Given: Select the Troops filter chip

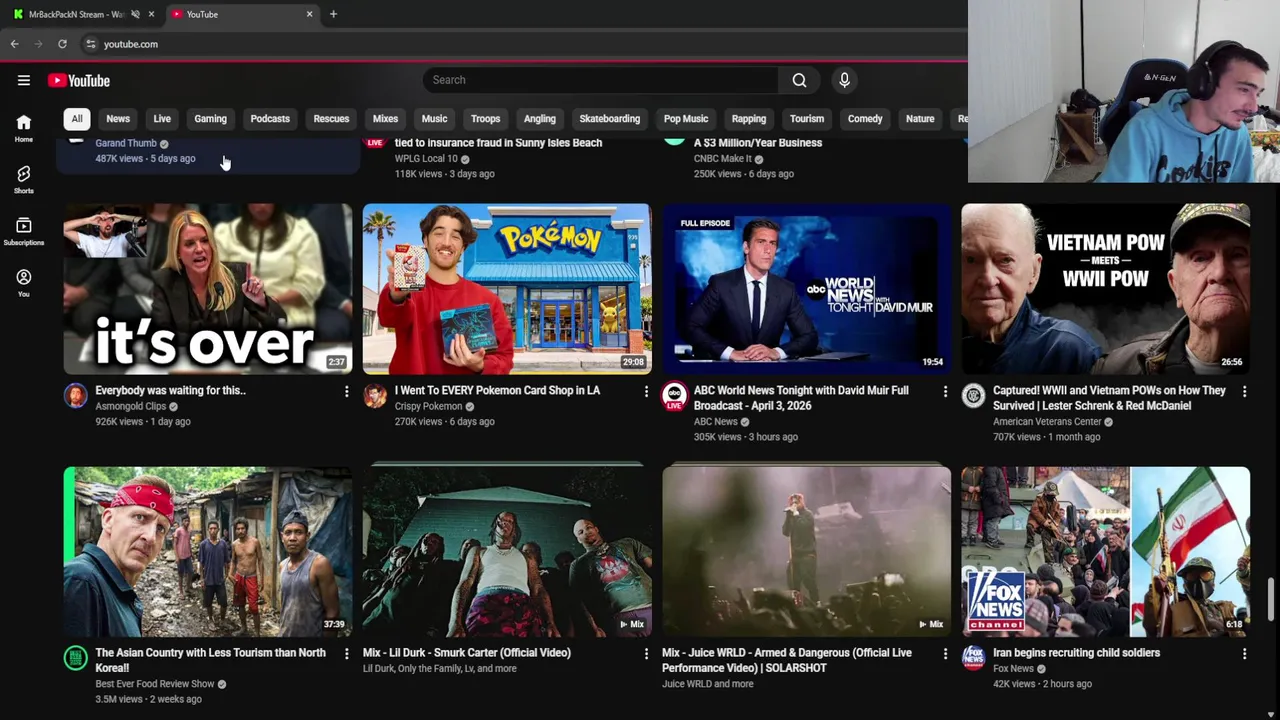Looking at the screenshot, I should coord(485,119).
